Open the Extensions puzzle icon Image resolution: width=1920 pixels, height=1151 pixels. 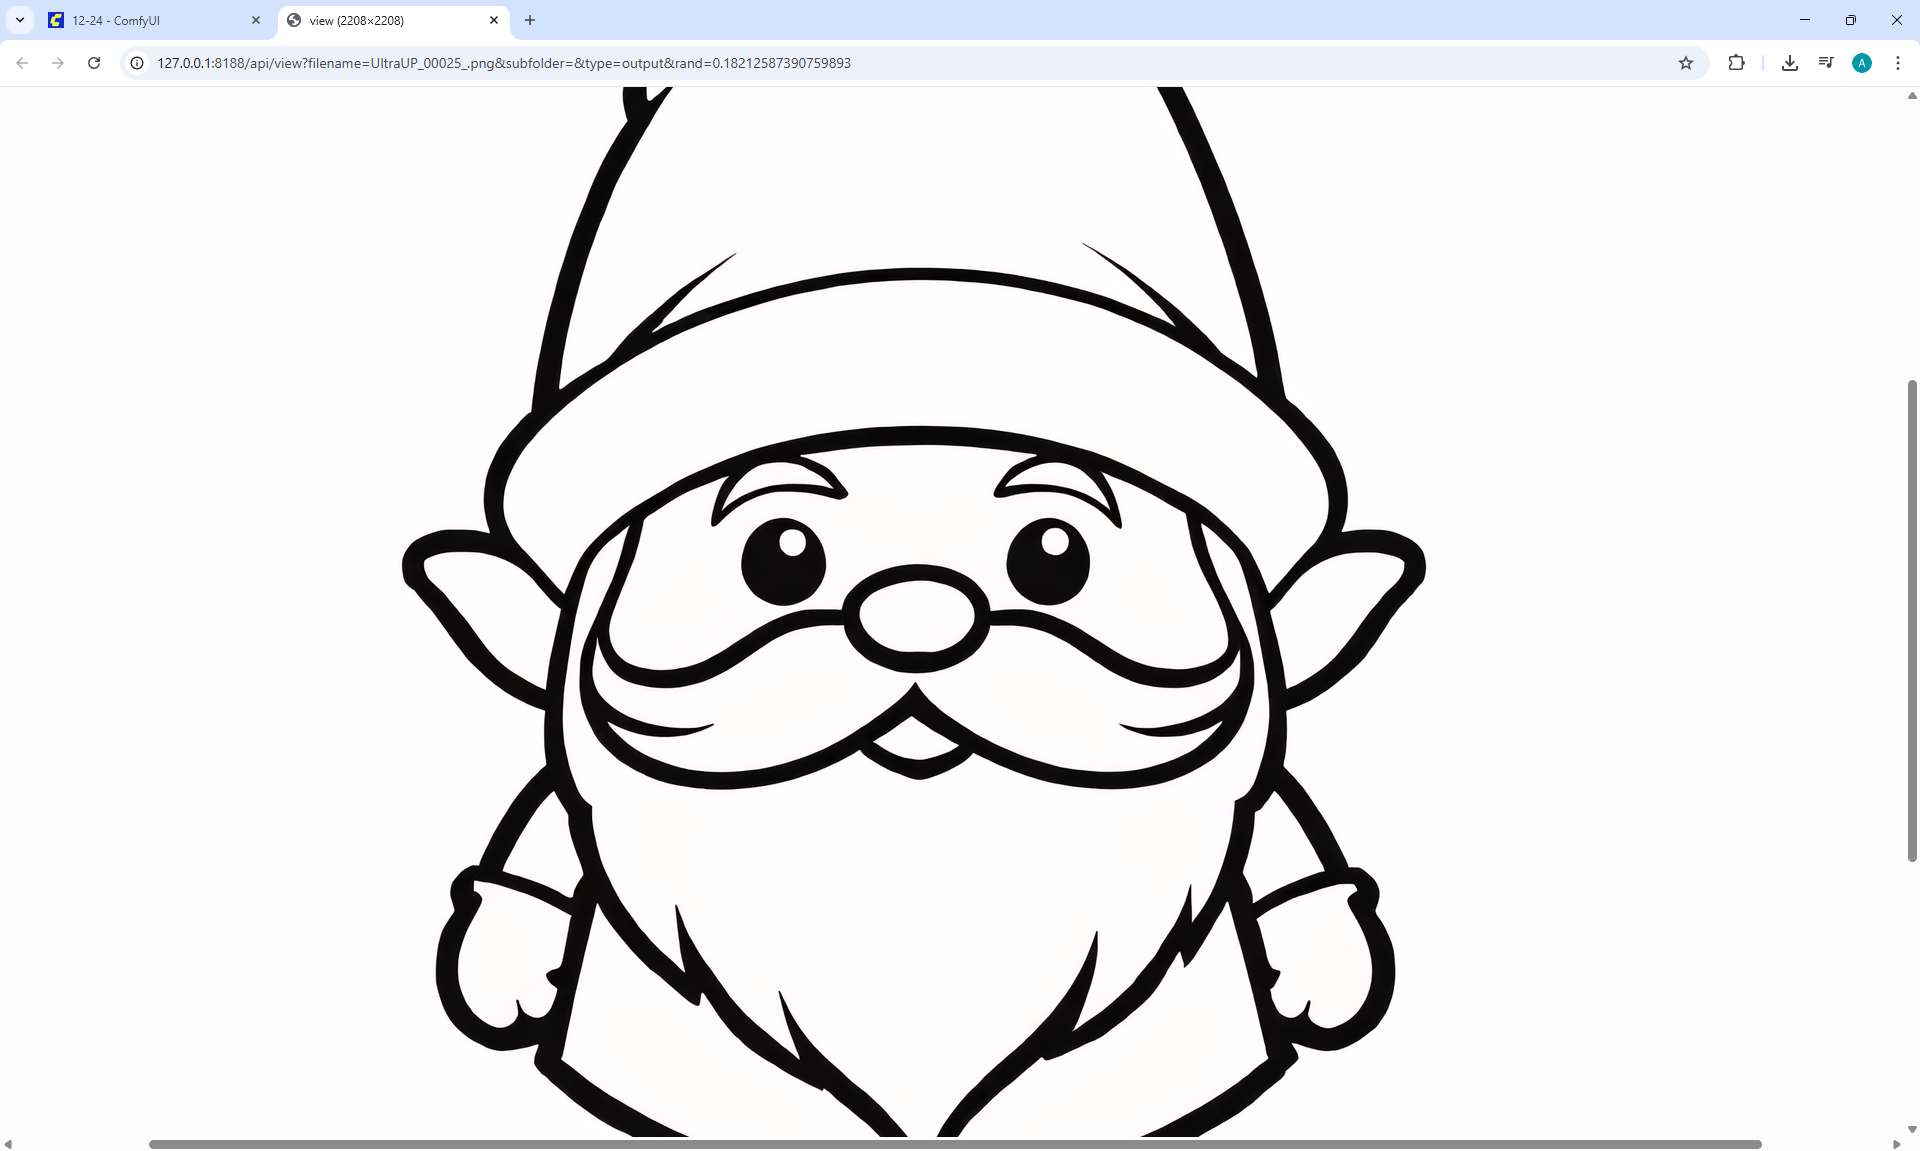click(x=1736, y=63)
